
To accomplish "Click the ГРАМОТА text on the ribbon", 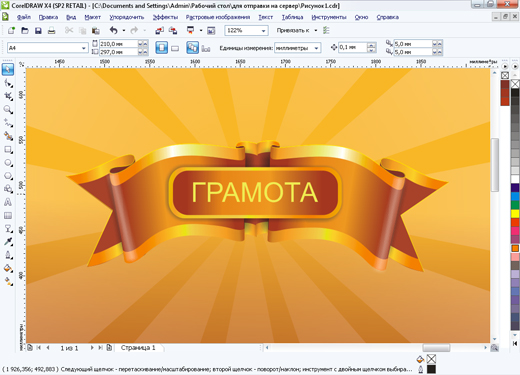I will pos(255,192).
